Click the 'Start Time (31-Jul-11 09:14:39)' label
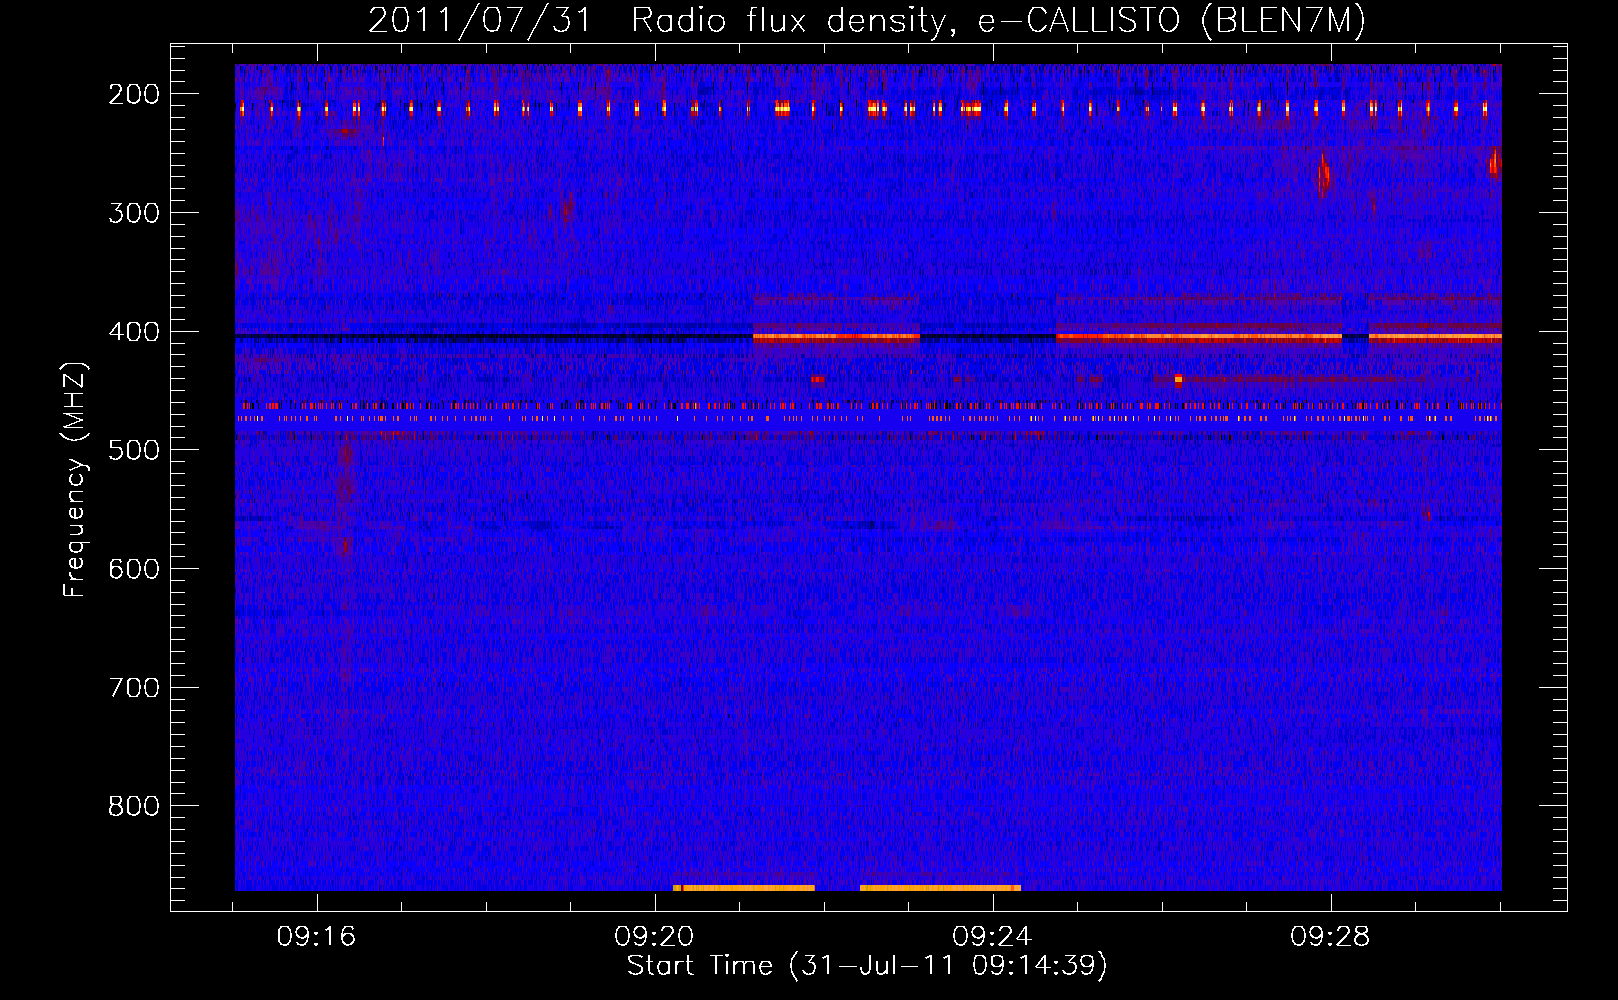This screenshot has width=1618, height=1000. point(867,966)
